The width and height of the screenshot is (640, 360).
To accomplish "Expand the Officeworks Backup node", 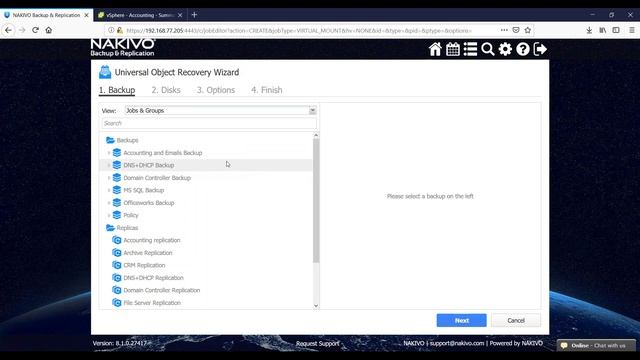I will [109, 203].
